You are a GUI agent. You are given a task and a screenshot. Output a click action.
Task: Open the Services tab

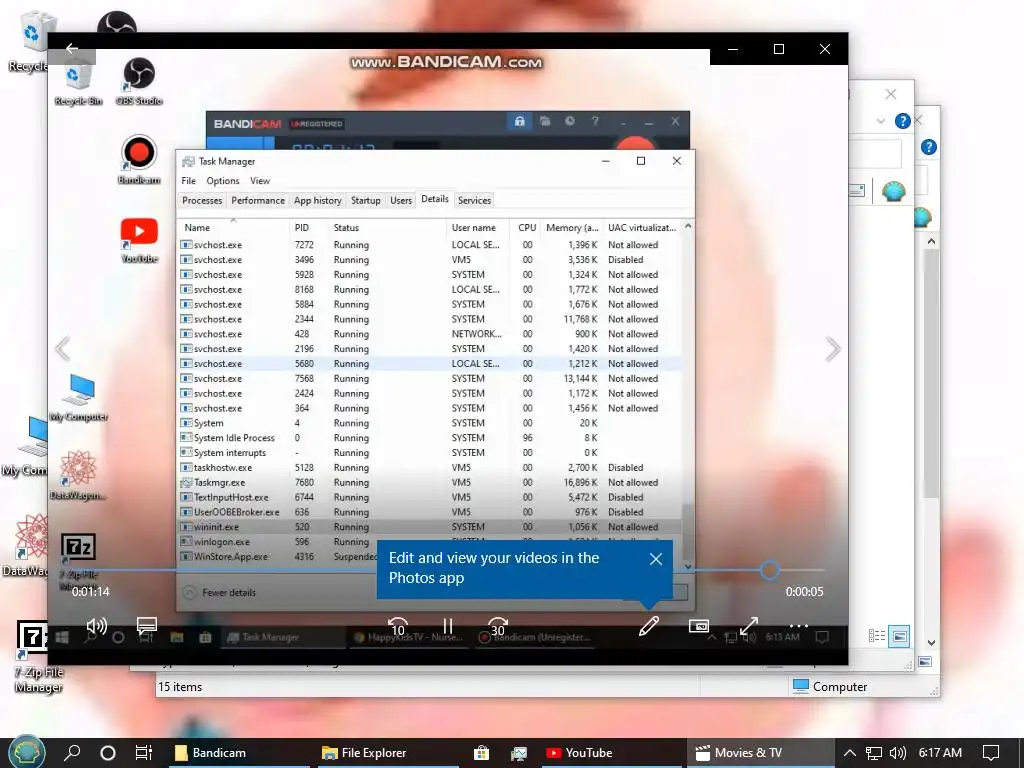(474, 200)
